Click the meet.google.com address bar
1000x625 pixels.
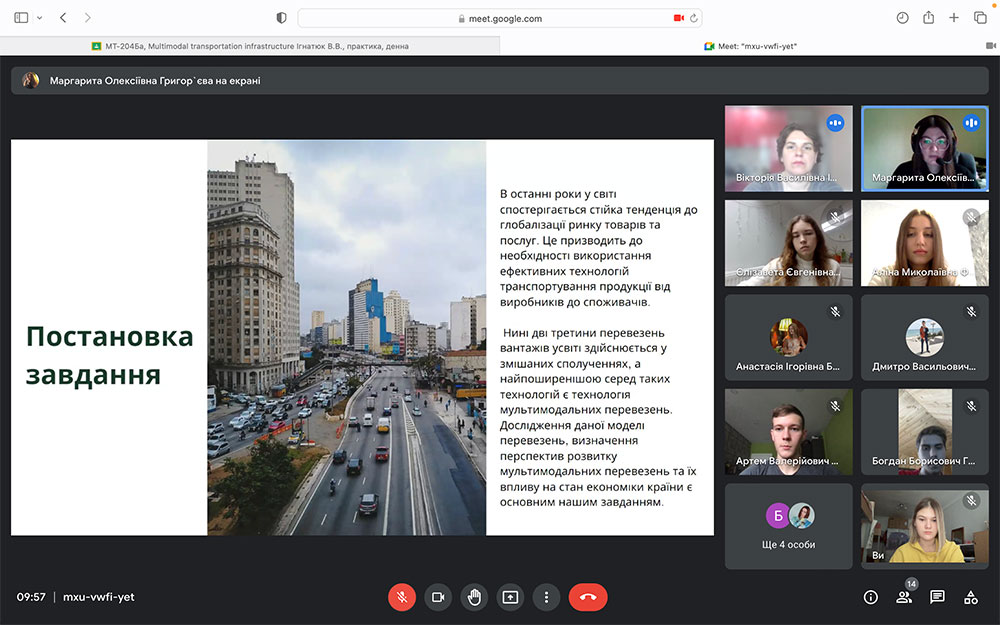coord(499,18)
